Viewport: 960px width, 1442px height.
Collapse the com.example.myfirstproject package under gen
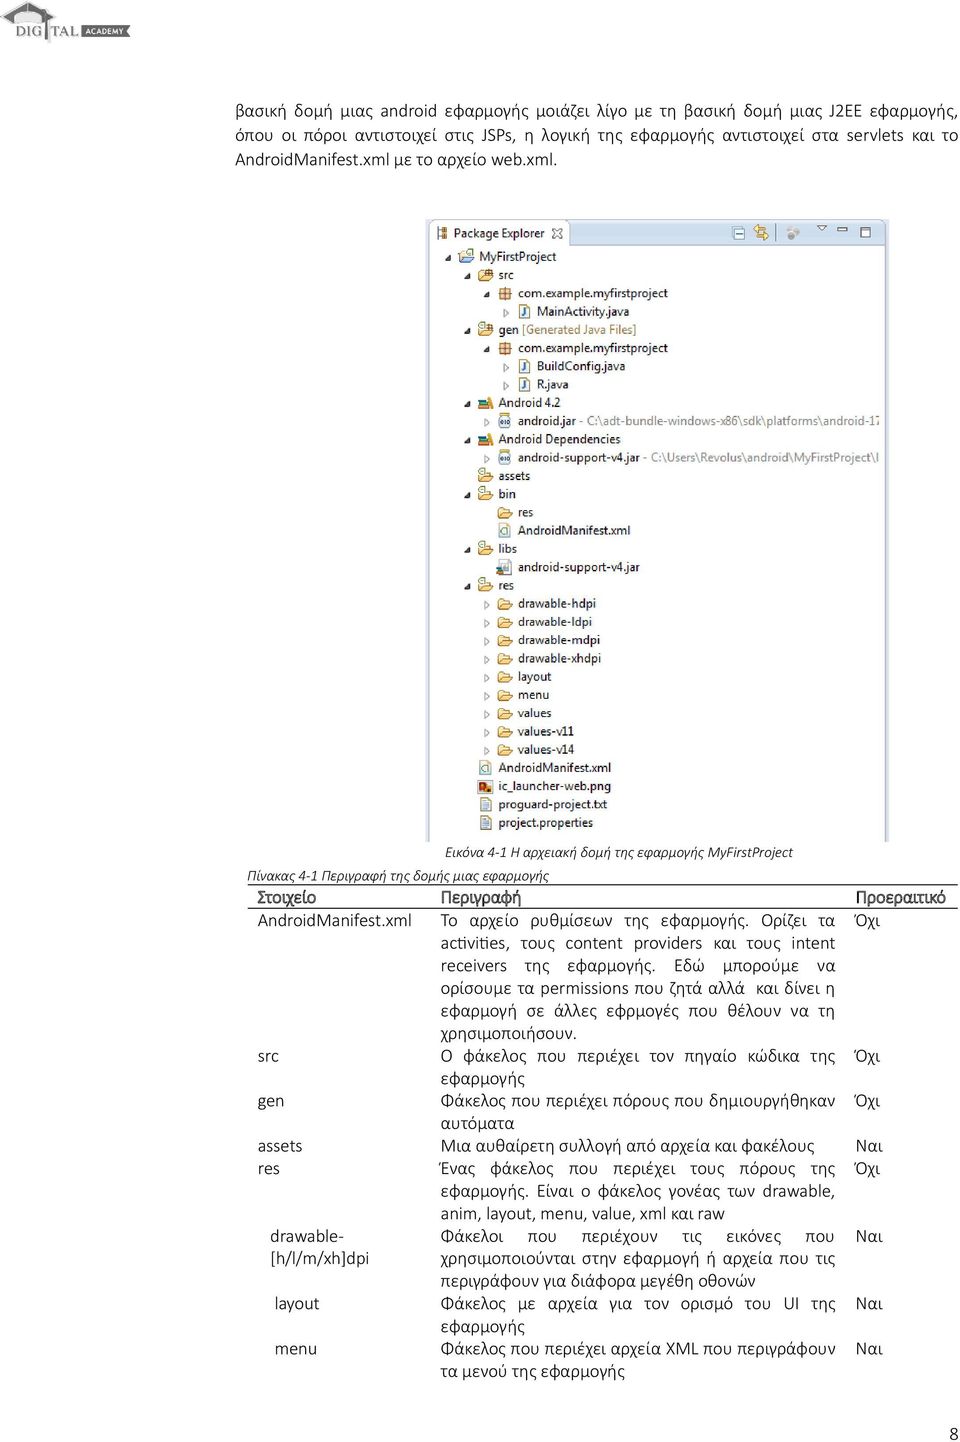pos(487,349)
